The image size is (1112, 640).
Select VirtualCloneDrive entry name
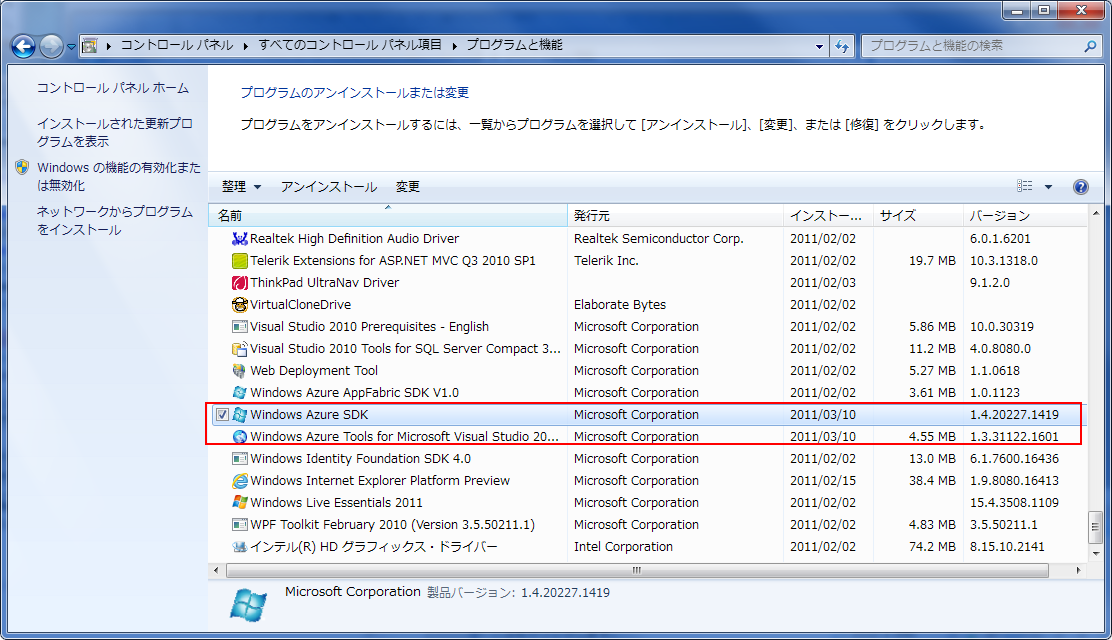tap(301, 304)
